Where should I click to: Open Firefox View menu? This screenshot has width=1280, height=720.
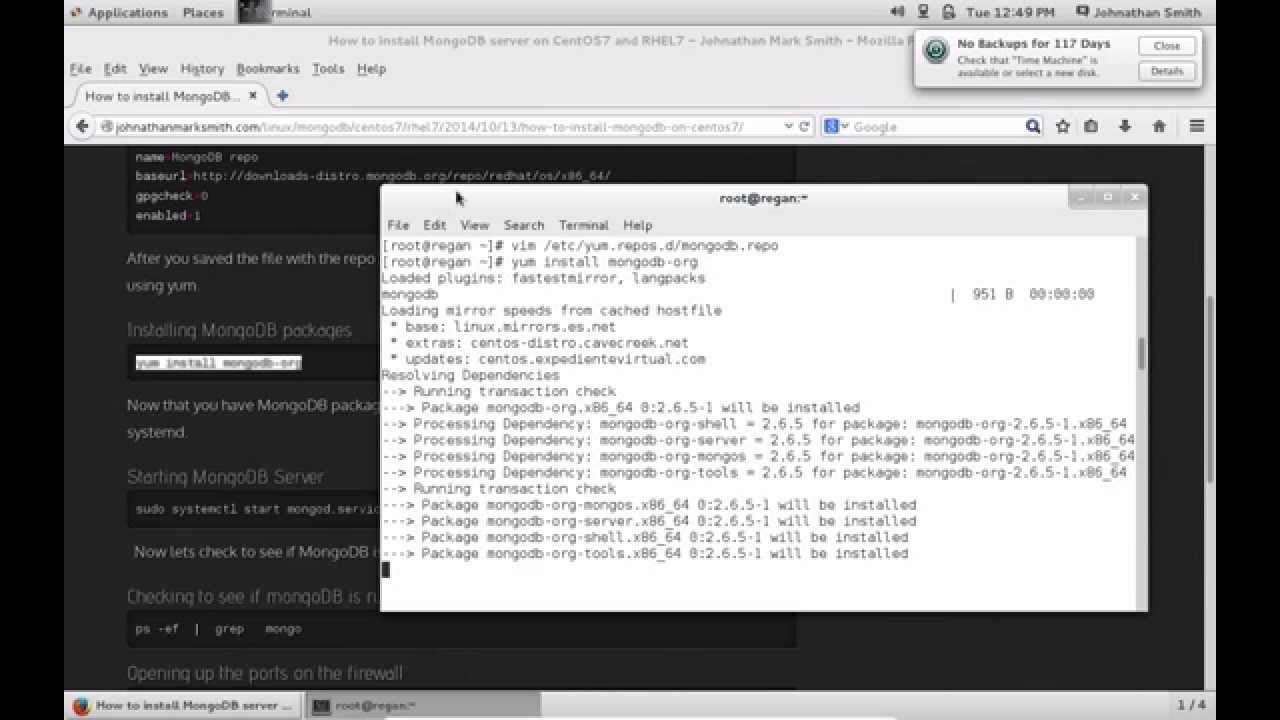pos(153,69)
